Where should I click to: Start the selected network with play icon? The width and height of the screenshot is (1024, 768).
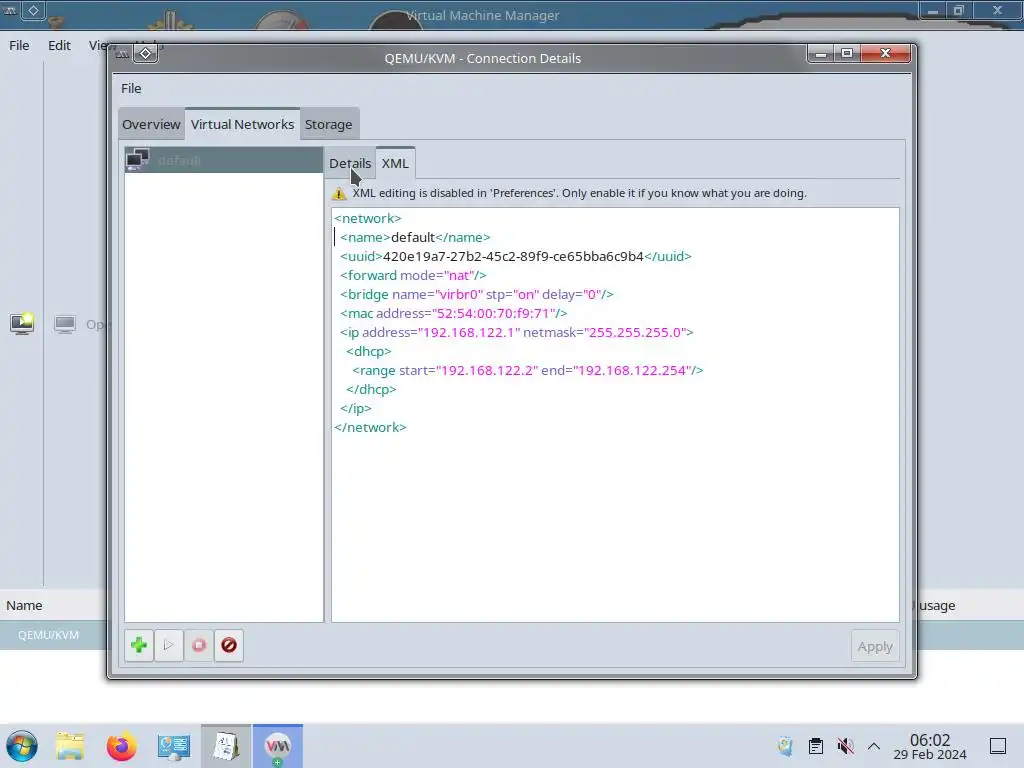click(168, 646)
